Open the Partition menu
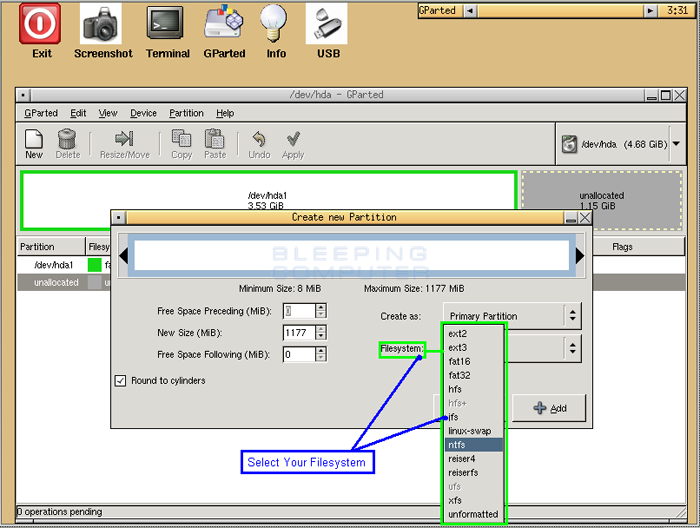 coord(186,113)
